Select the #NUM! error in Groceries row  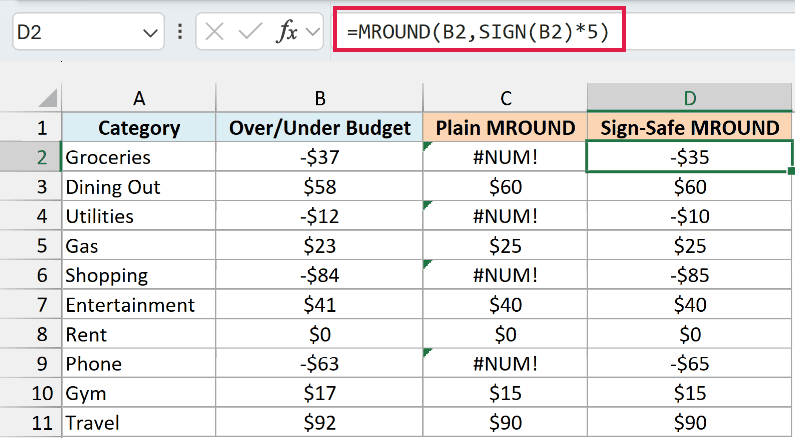point(505,157)
